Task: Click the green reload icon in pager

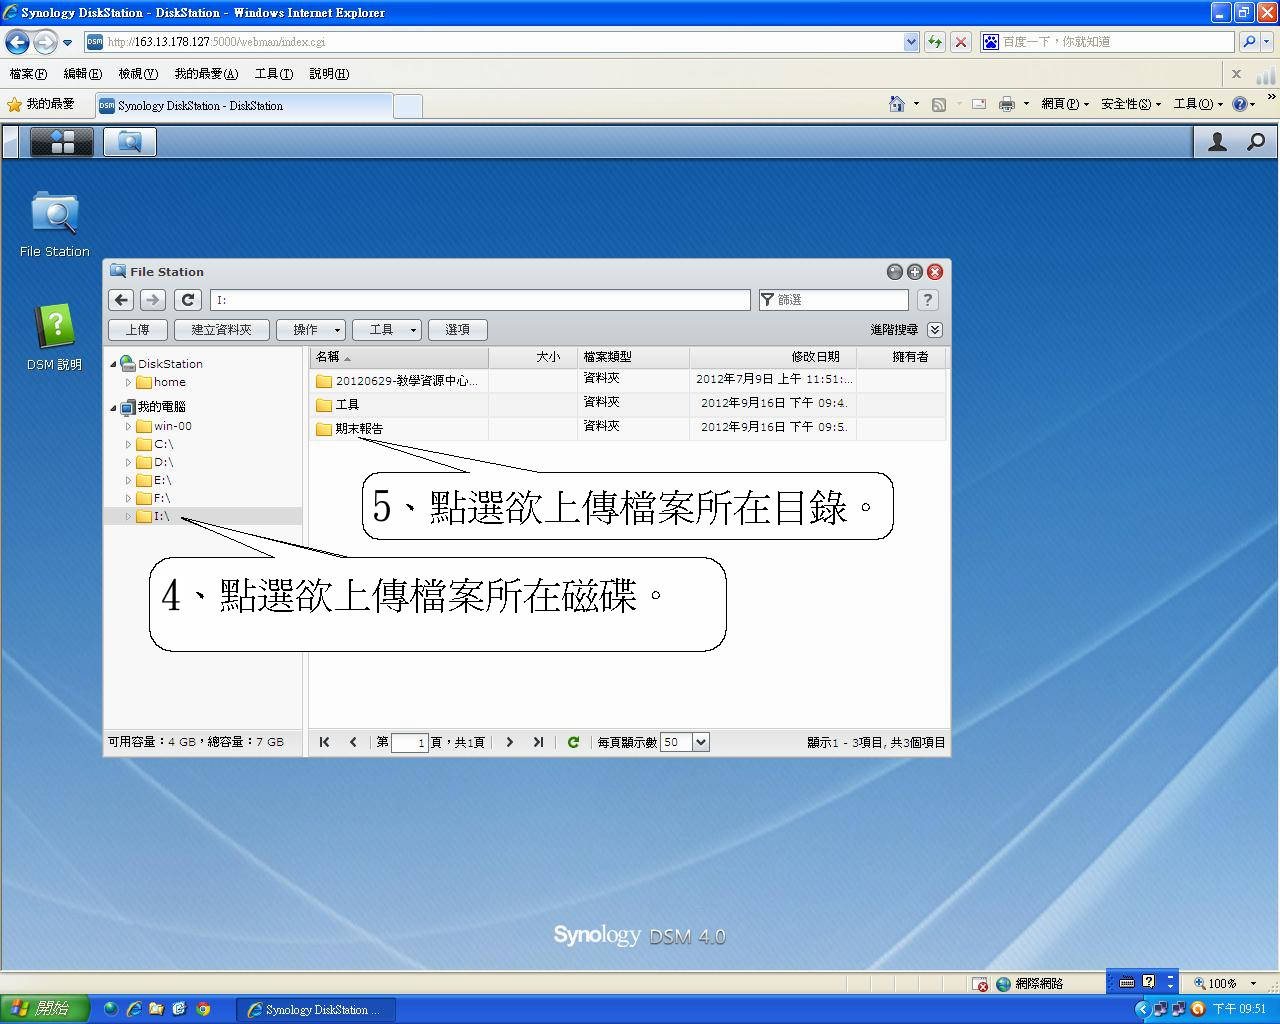Action: pyautogui.click(x=573, y=742)
